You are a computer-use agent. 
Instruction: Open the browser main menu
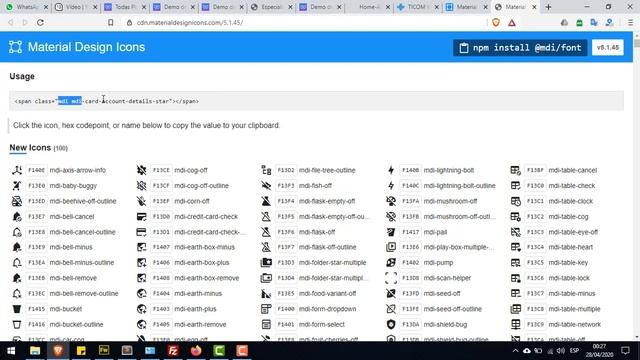[x=630, y=22]
